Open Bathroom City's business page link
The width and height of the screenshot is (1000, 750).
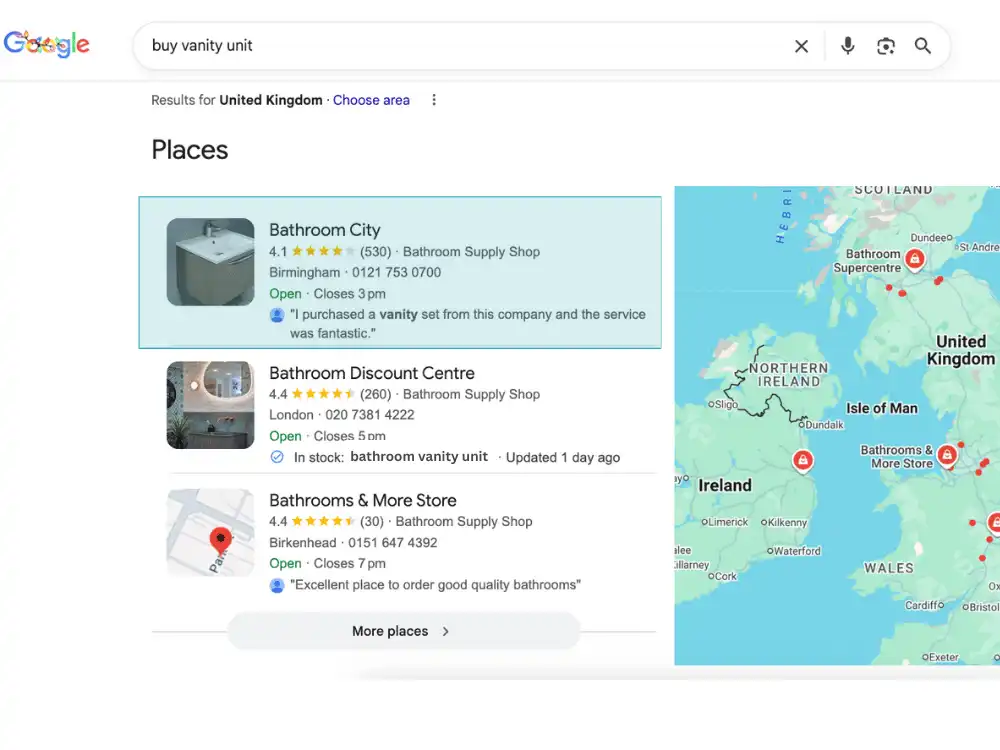click(x=325, y=230)
